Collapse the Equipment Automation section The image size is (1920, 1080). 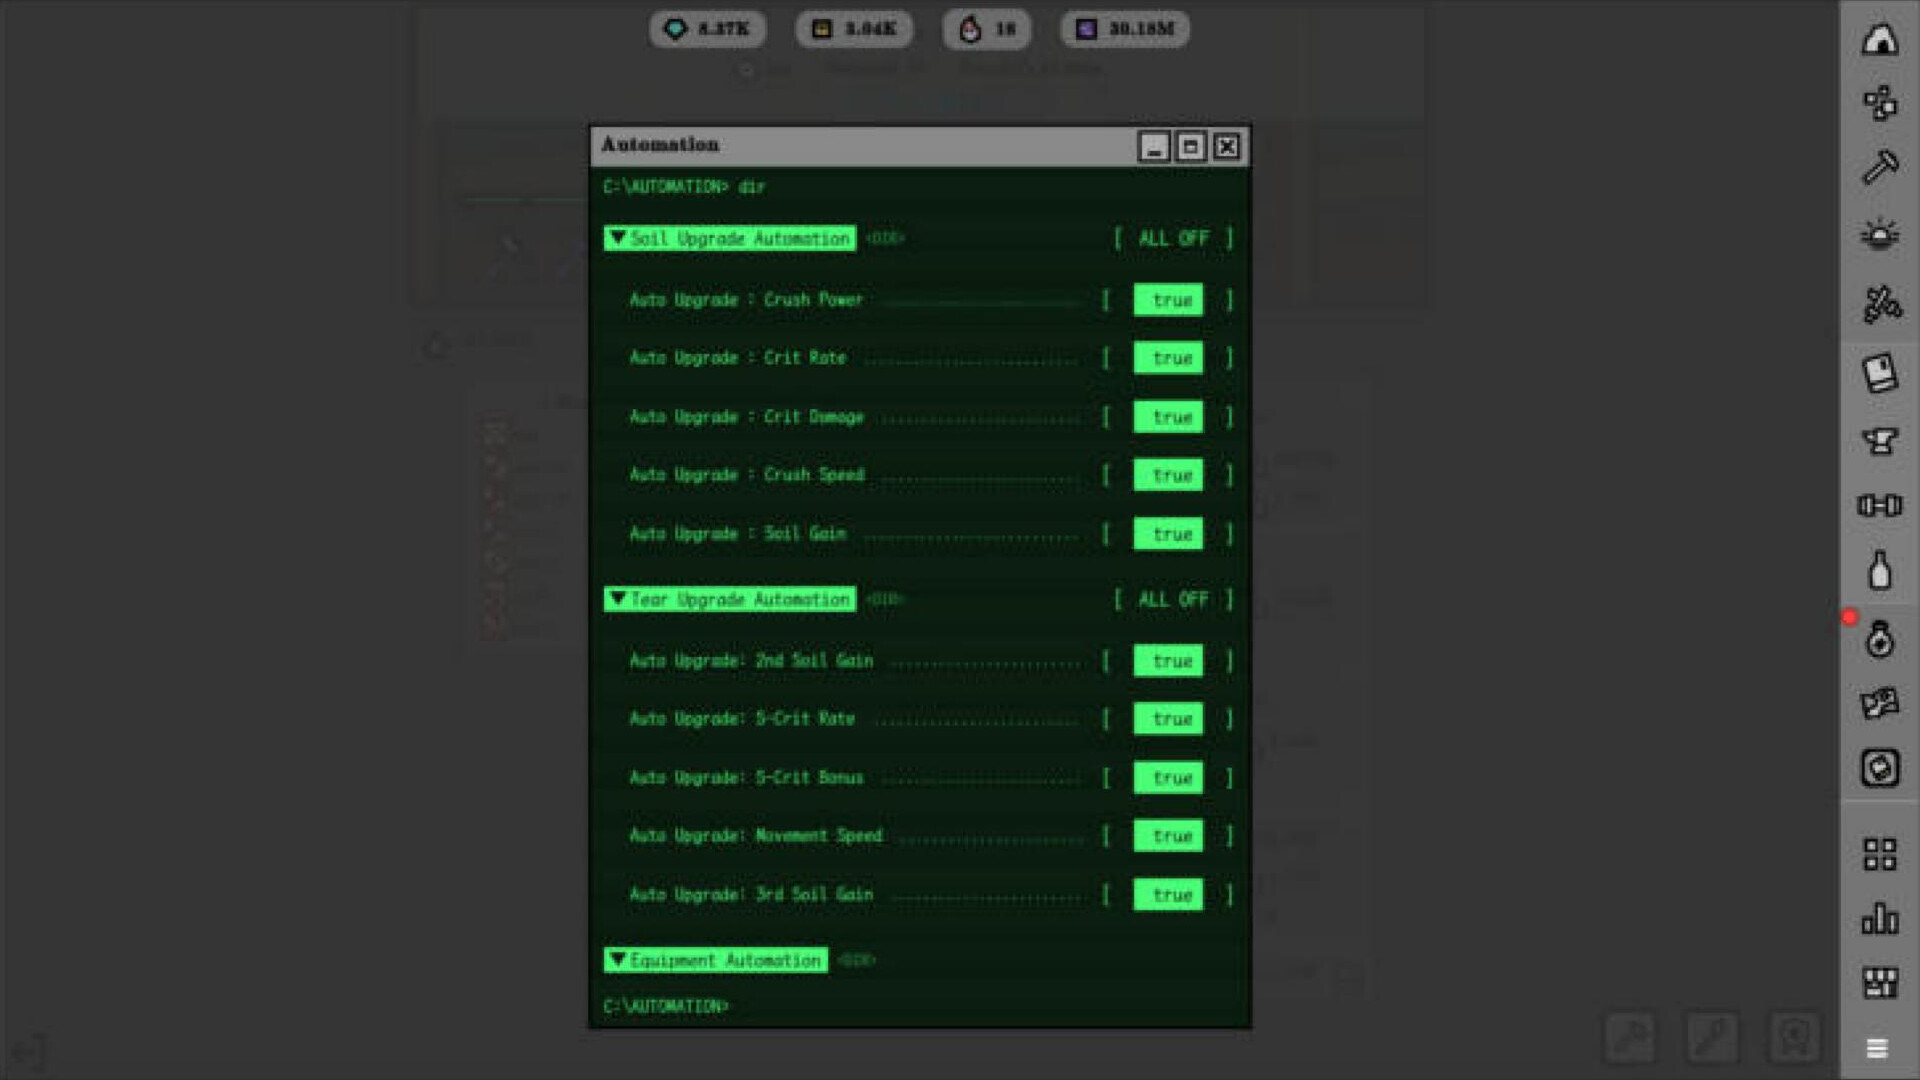(716, 960)
